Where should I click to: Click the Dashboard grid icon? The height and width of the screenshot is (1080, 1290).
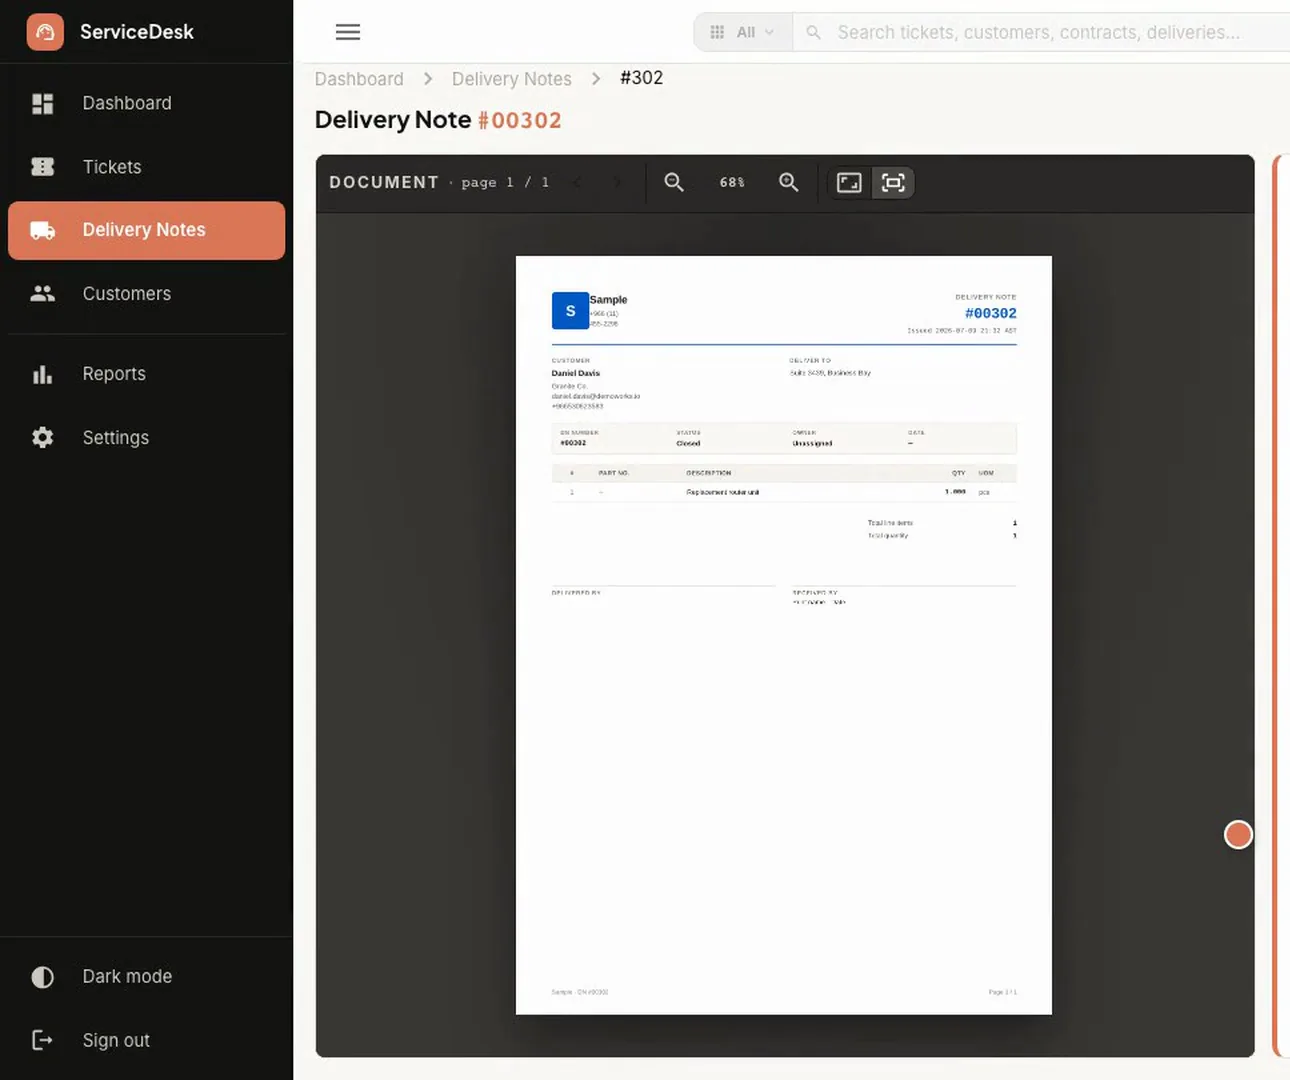pos(43,103)
